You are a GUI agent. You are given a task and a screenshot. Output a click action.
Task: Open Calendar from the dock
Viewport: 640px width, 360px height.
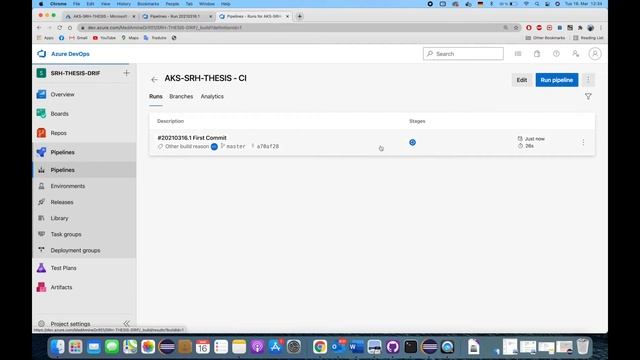pyautogui.click(x=202, y=347)
